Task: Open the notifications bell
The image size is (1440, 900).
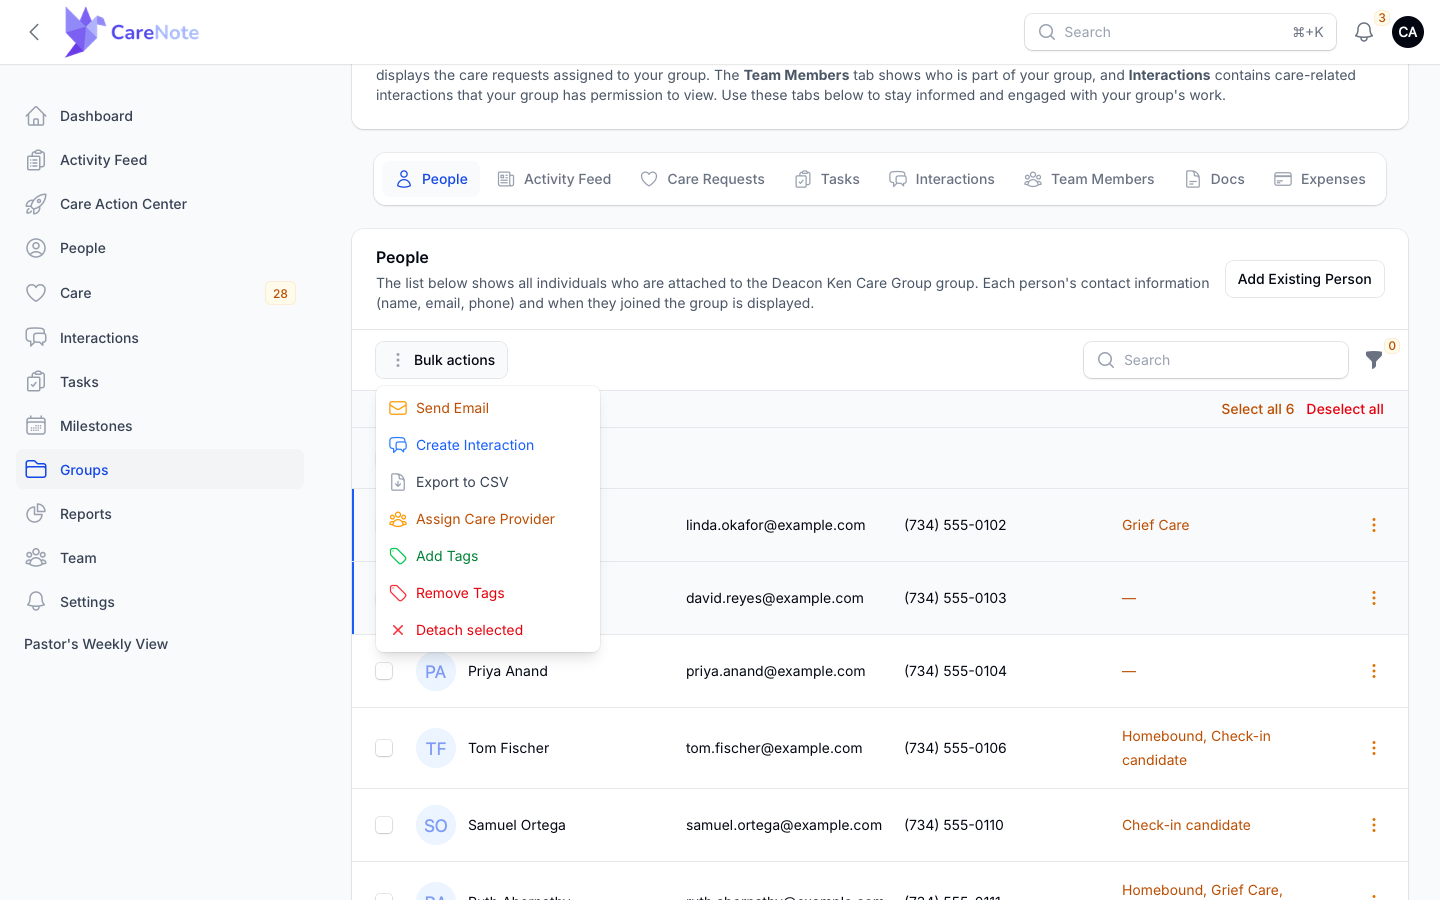Action: click(x=1363, y=32)
